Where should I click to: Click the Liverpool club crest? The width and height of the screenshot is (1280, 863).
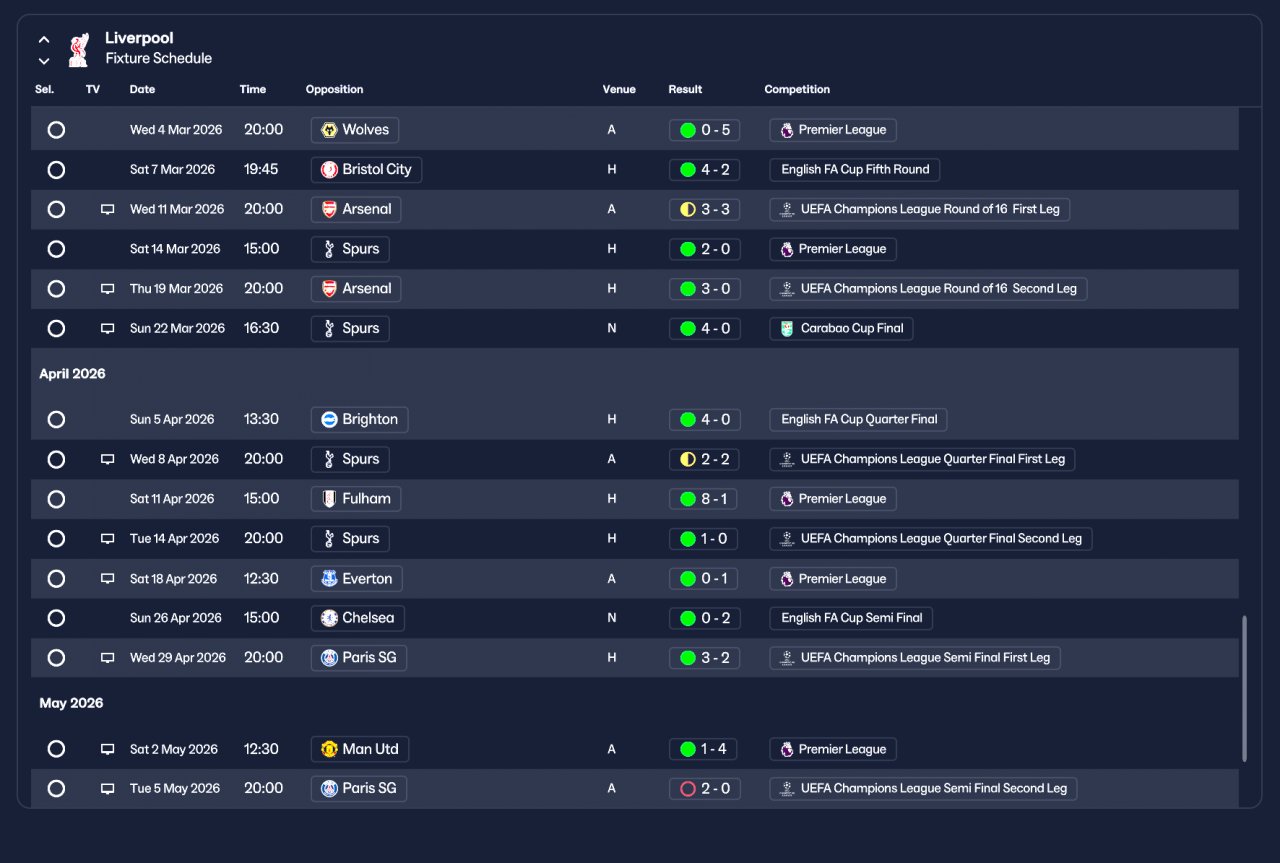(x=78, y=49)
